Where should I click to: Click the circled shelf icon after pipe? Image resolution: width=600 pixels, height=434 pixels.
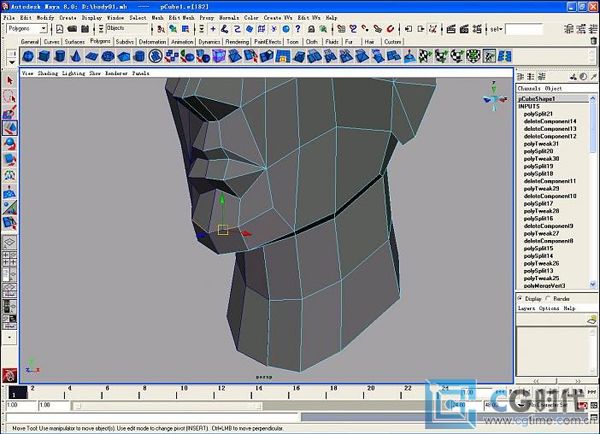[155, 57]
